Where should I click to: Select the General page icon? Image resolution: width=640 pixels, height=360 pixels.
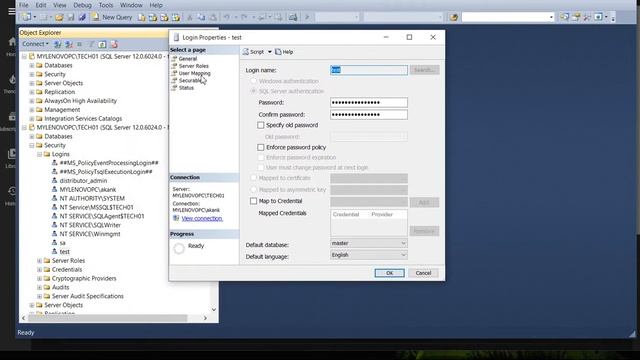[174, 59]
